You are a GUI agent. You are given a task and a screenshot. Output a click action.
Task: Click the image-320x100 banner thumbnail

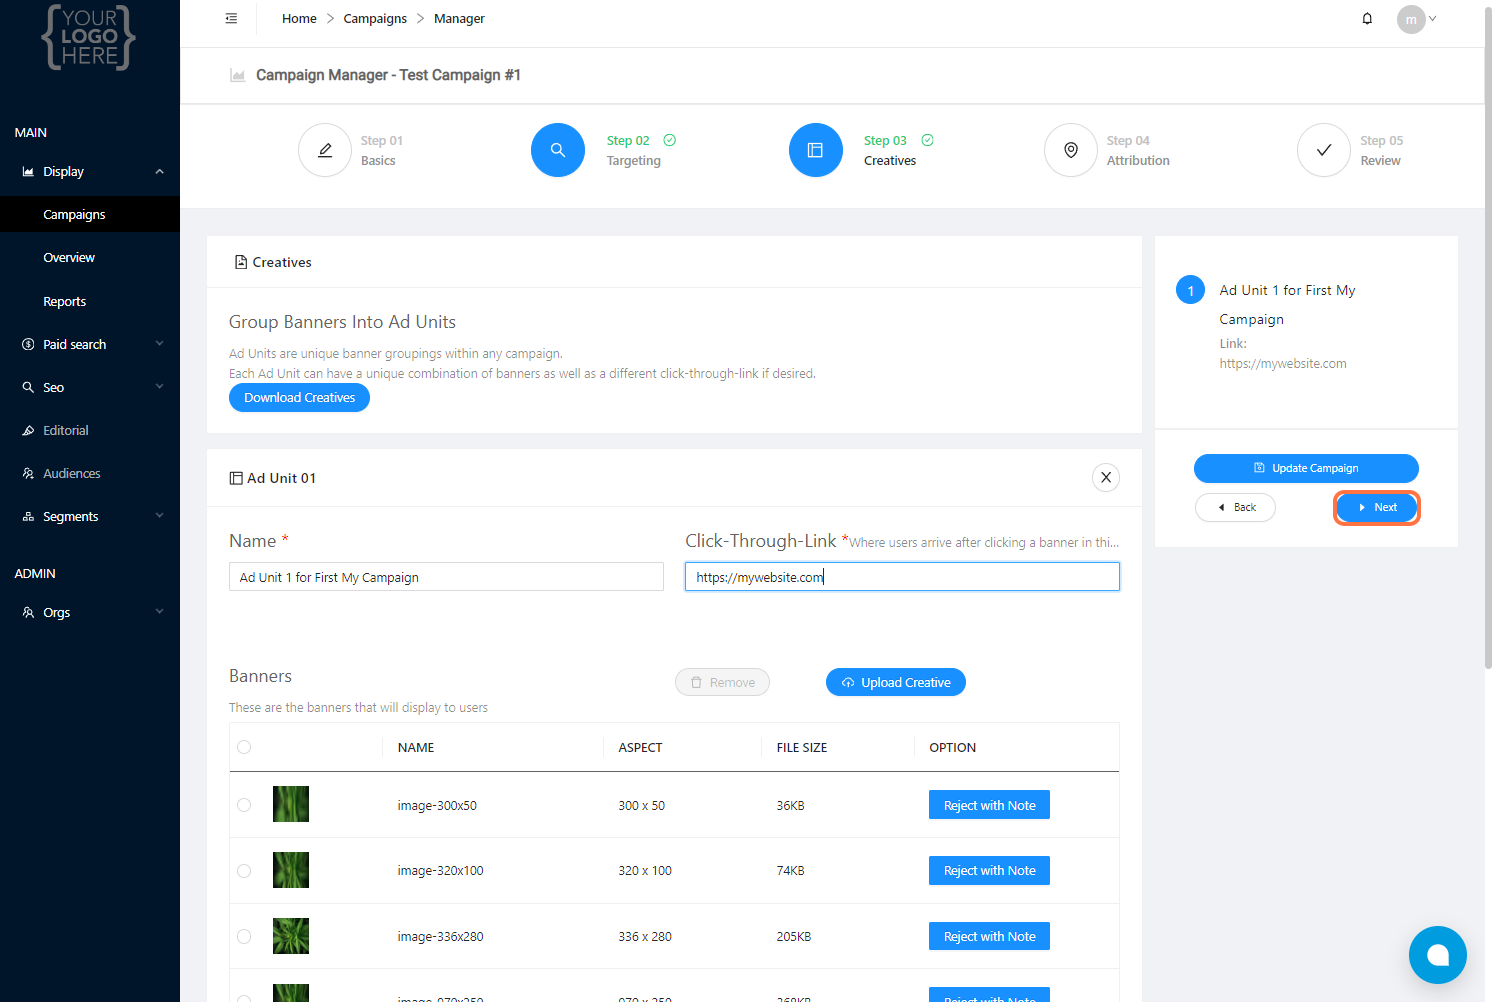pyautogui.click(x=291, y=870)
